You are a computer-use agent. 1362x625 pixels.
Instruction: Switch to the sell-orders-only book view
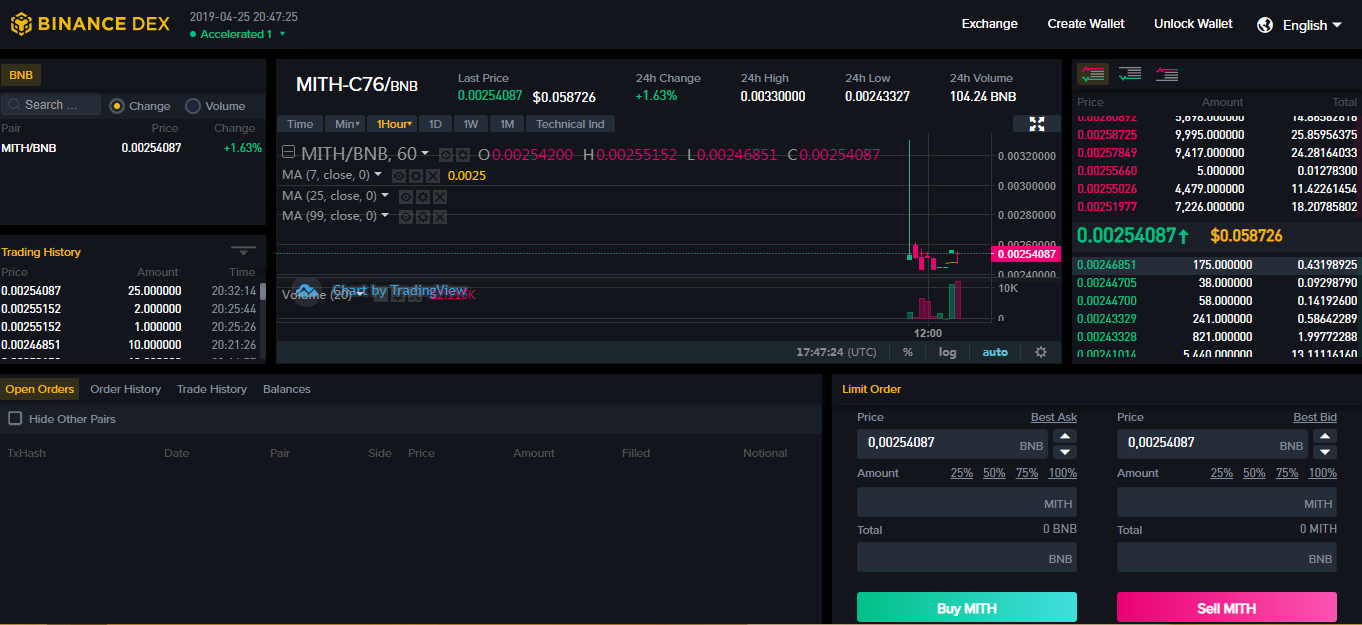(1165, 74)
